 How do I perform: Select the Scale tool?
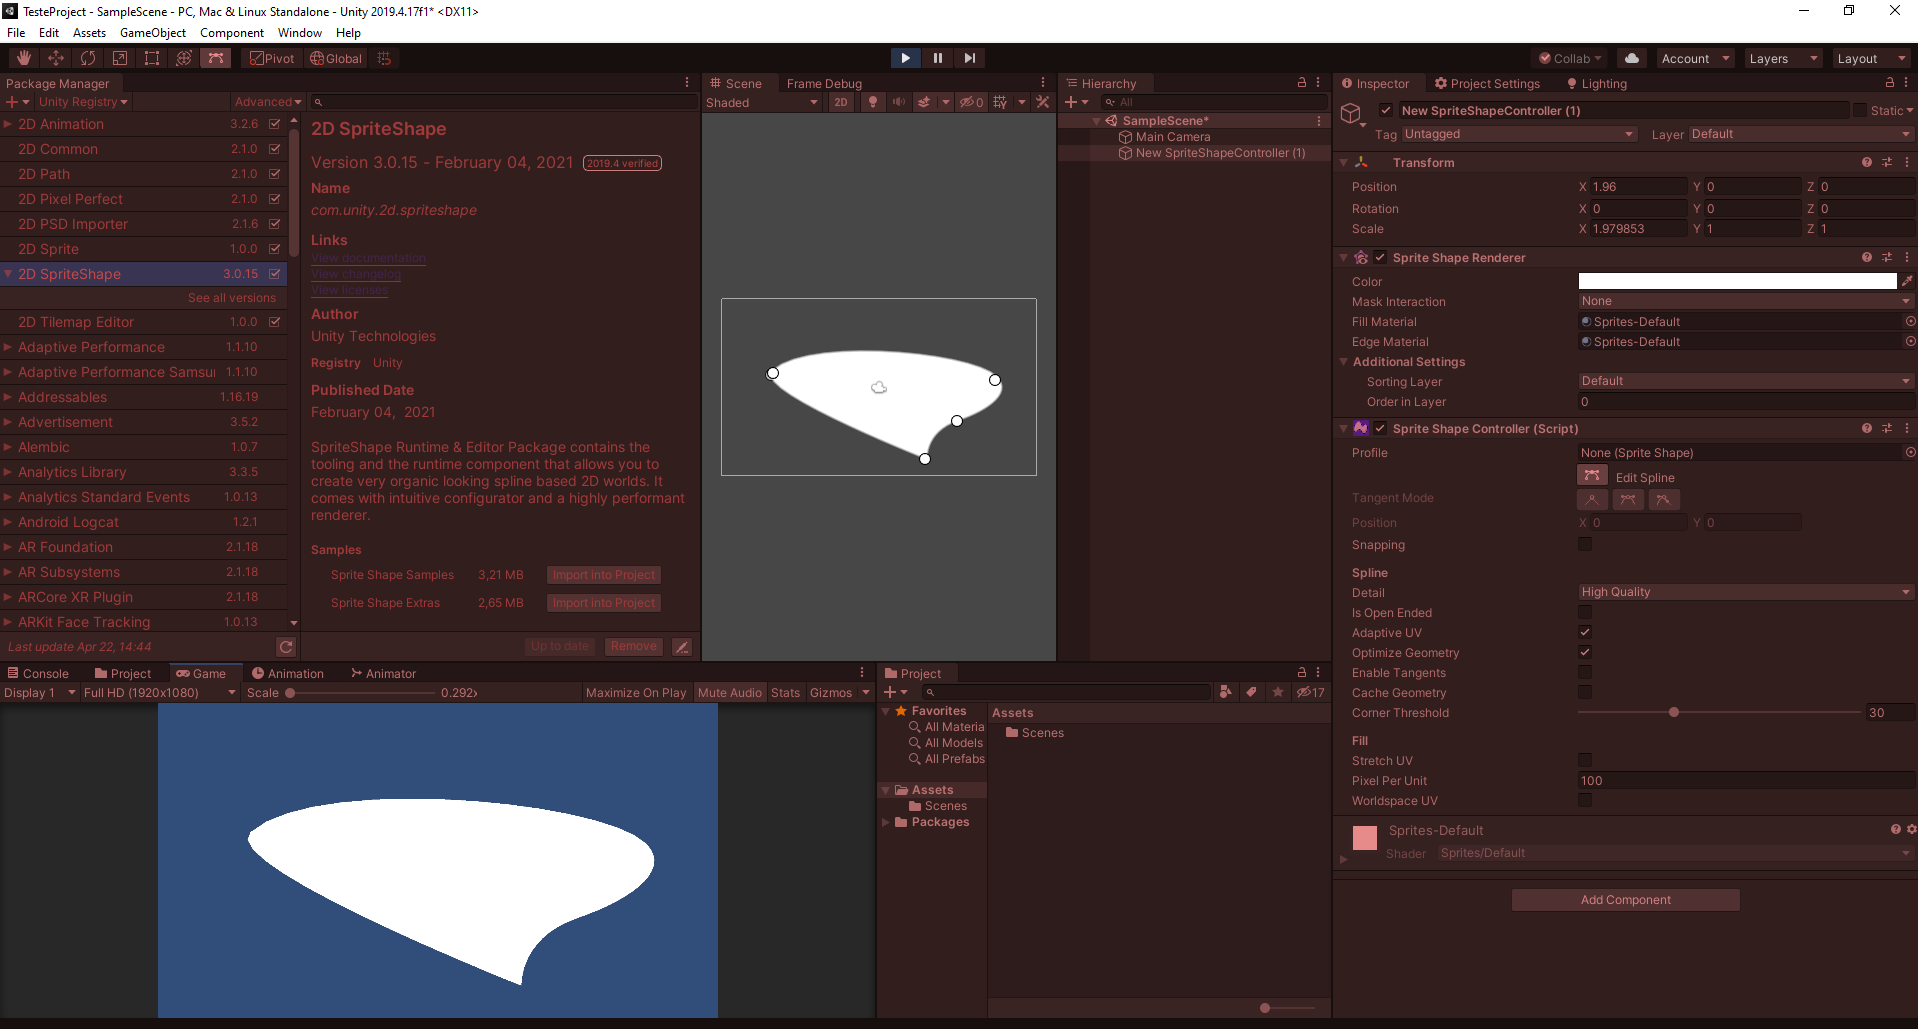[x=120, y=58]
